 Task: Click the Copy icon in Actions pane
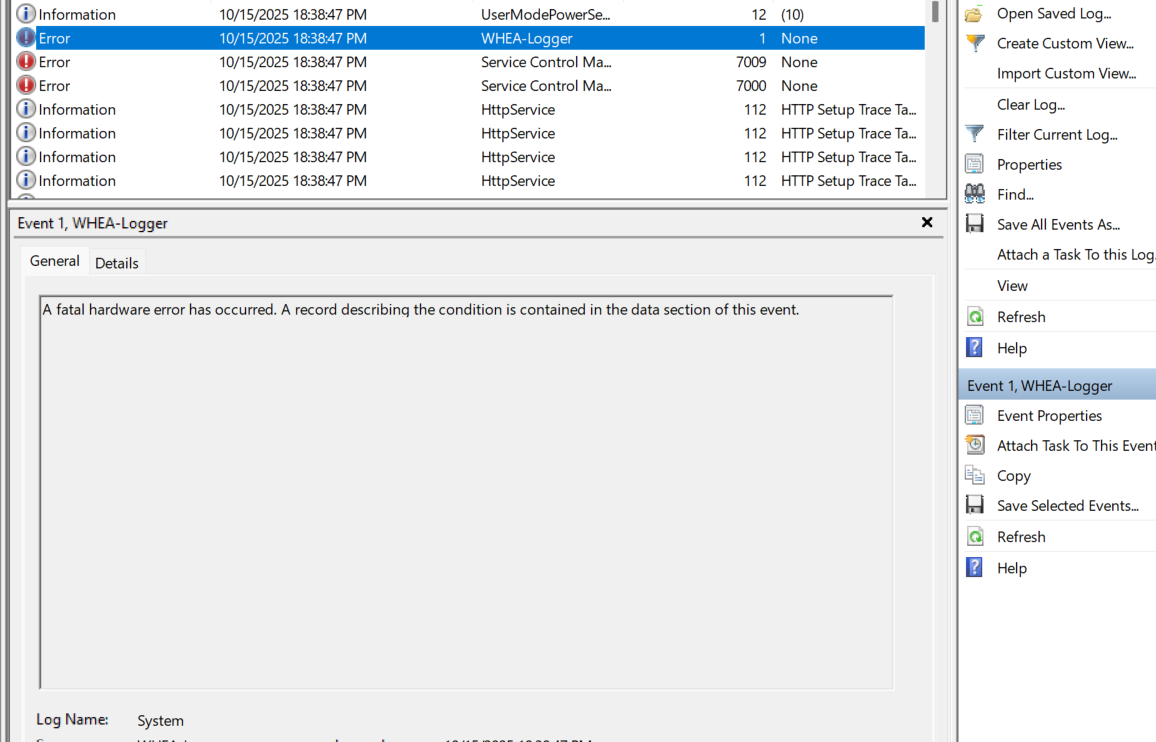974,476
